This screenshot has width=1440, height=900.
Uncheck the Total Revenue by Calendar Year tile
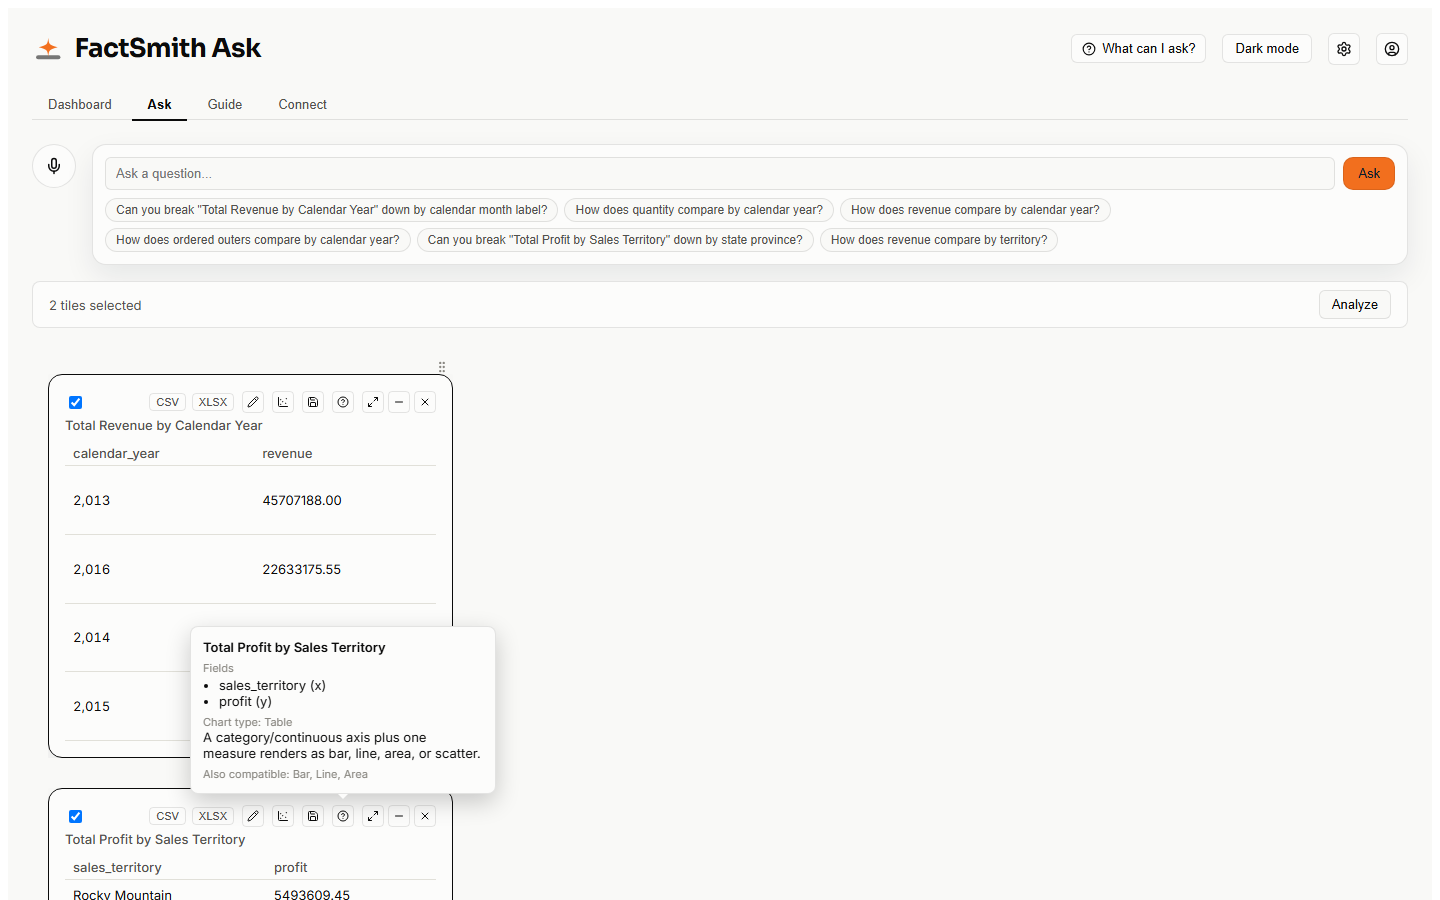coord(75,402)
